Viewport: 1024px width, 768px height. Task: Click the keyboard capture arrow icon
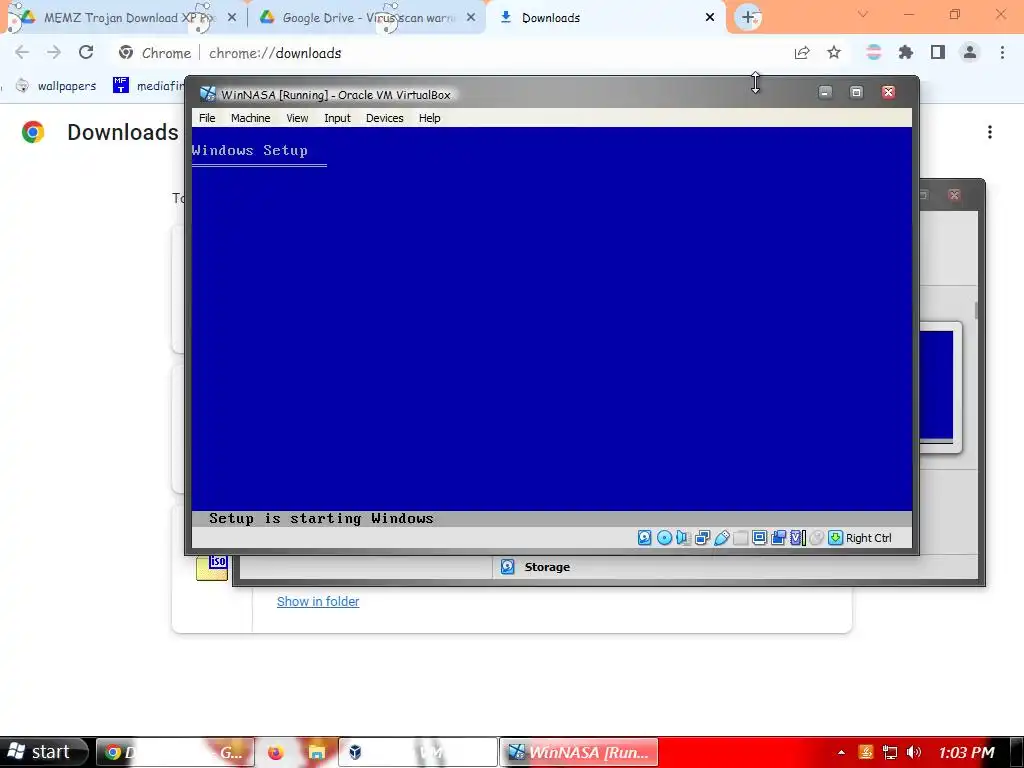[835, 537]
